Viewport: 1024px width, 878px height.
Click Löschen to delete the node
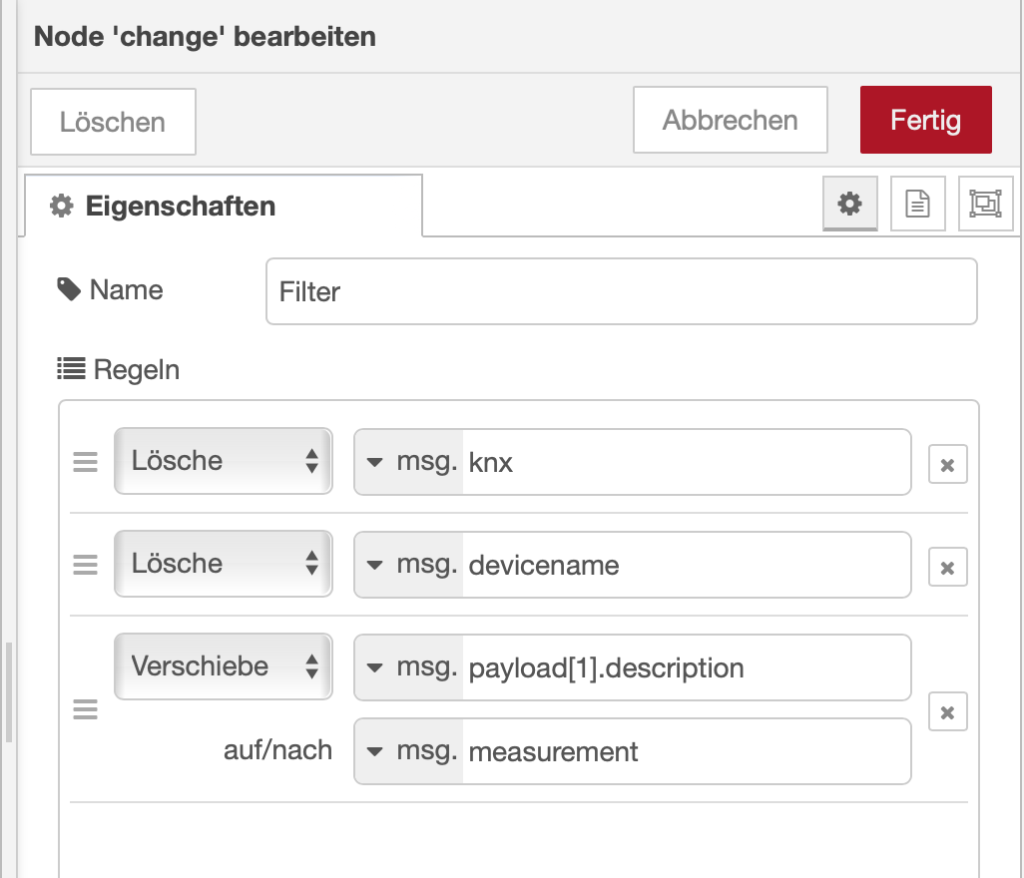point(112,120)
